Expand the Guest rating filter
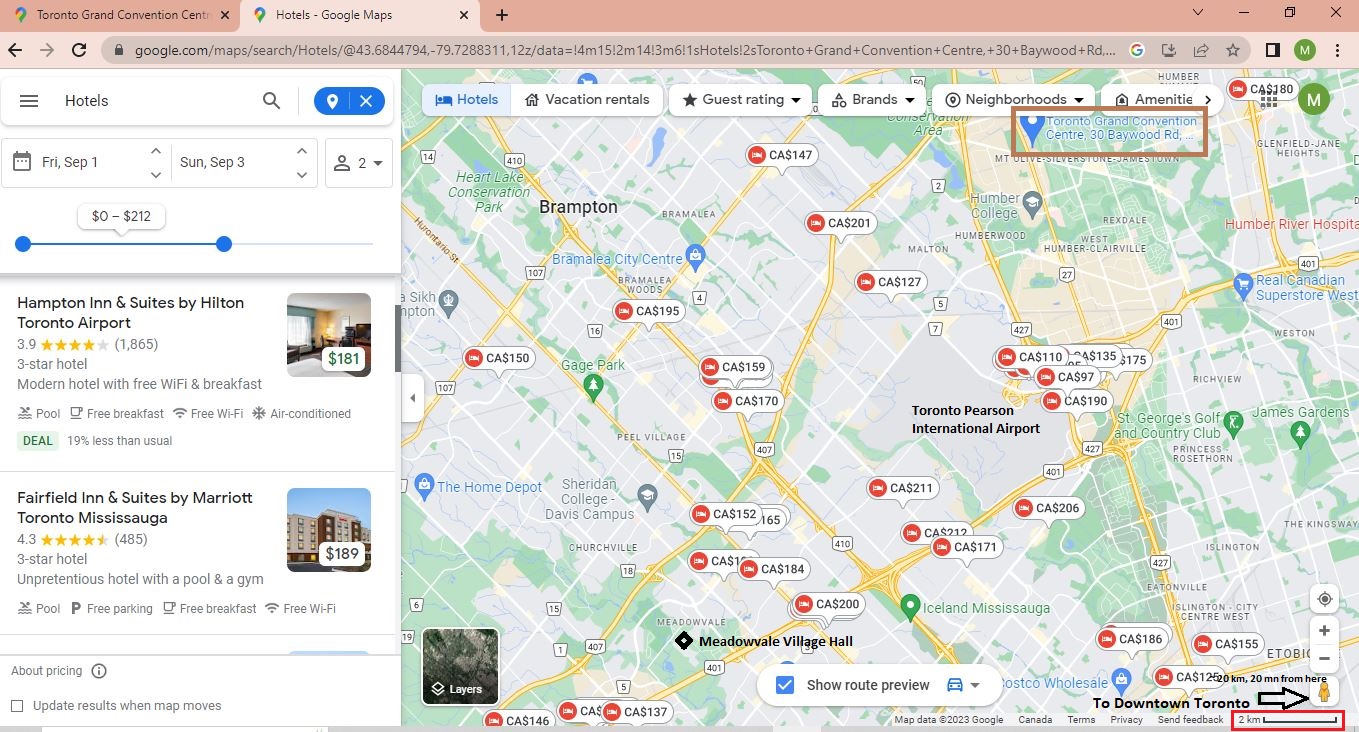The height and width of the screenshot is (732, 1359). [x=741, y=100]
